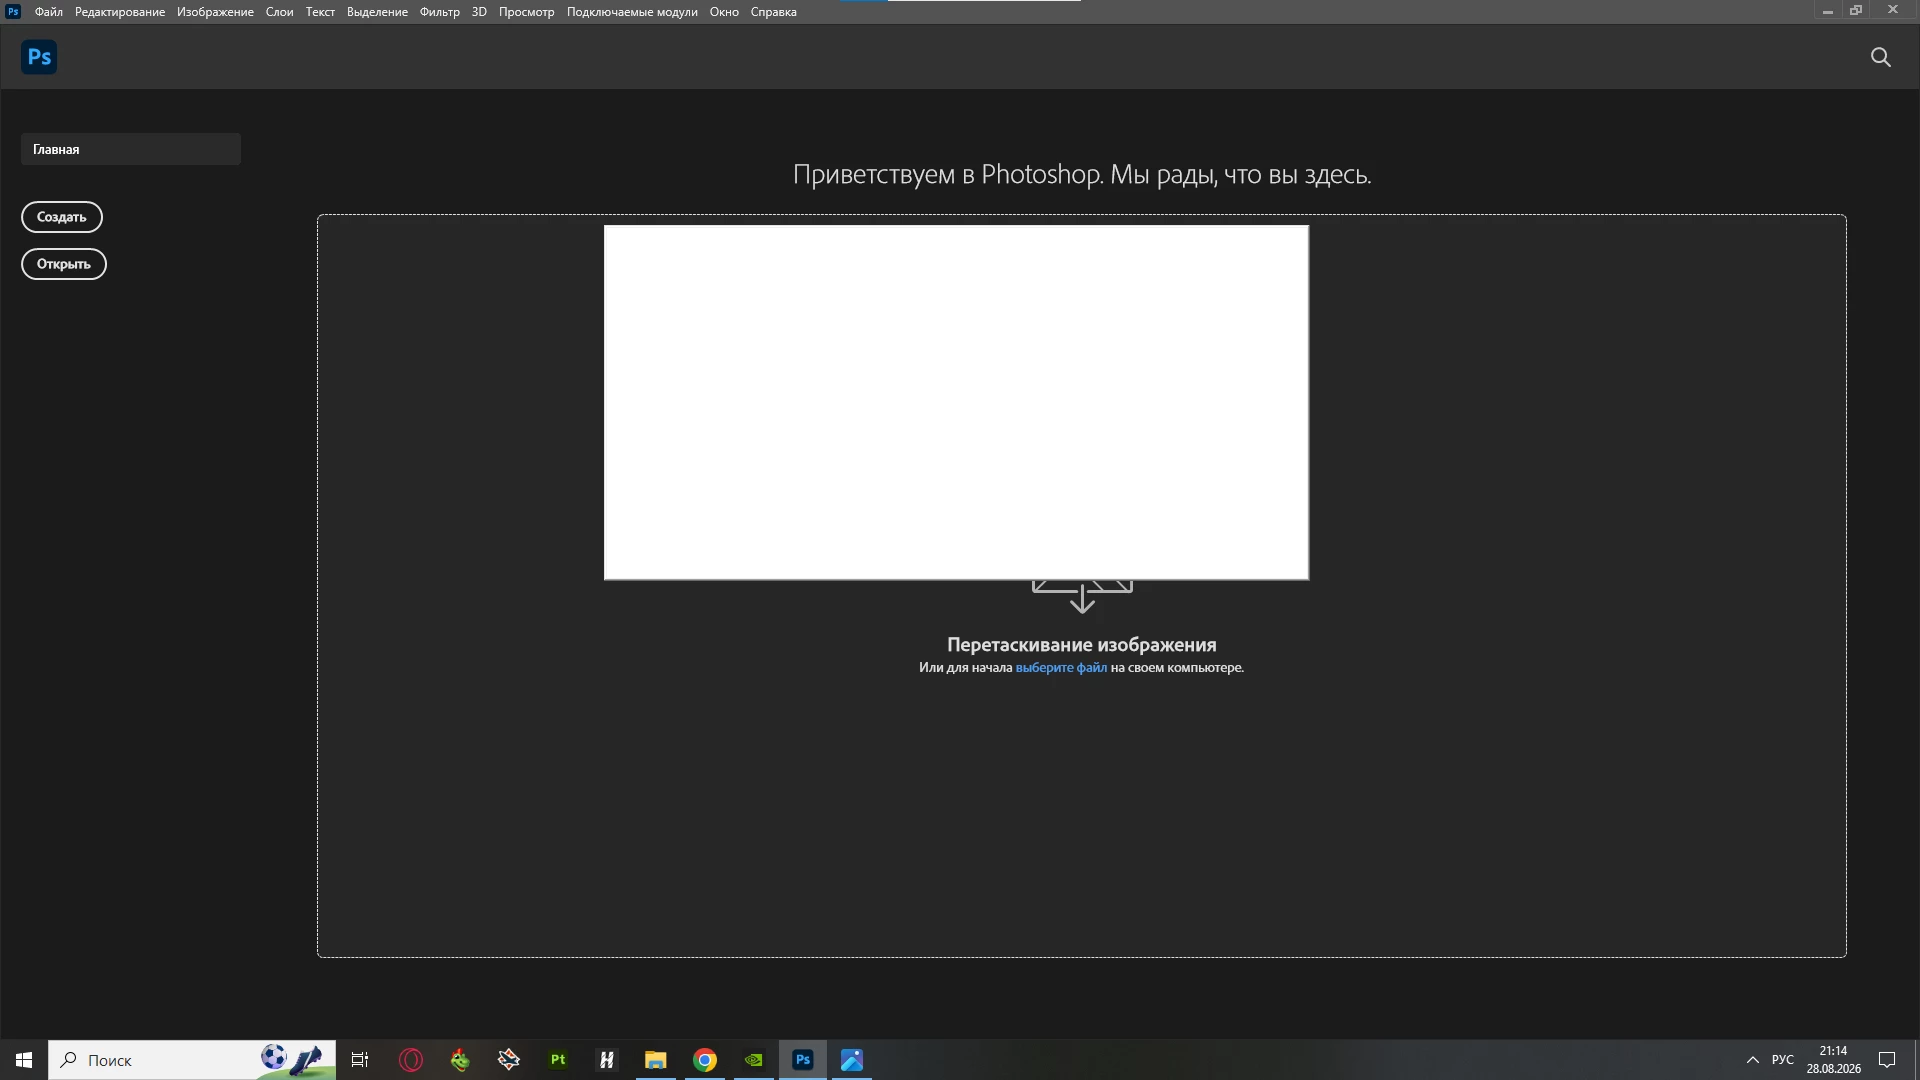Restore down the Photoshop window
This screenshot has height=1080, width=1920.
(1856, 11)
